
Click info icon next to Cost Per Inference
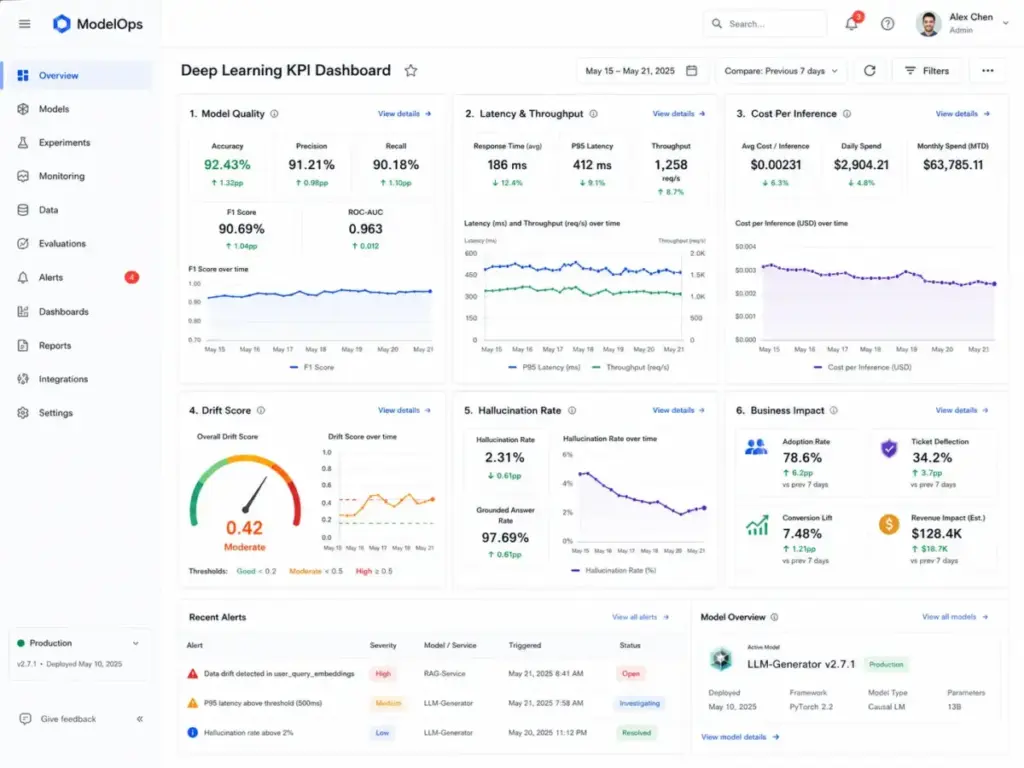click(847, 114)
